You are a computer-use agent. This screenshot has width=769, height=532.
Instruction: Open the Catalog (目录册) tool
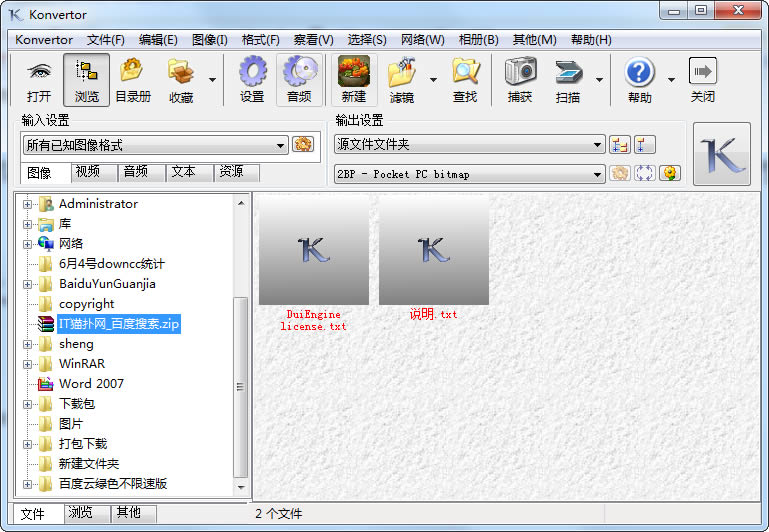132,80
